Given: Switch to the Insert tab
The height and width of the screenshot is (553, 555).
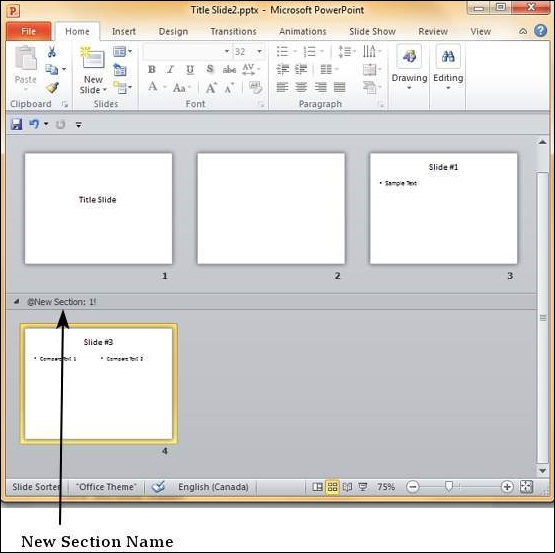Looking at the screenshot, I should point(124,32).
